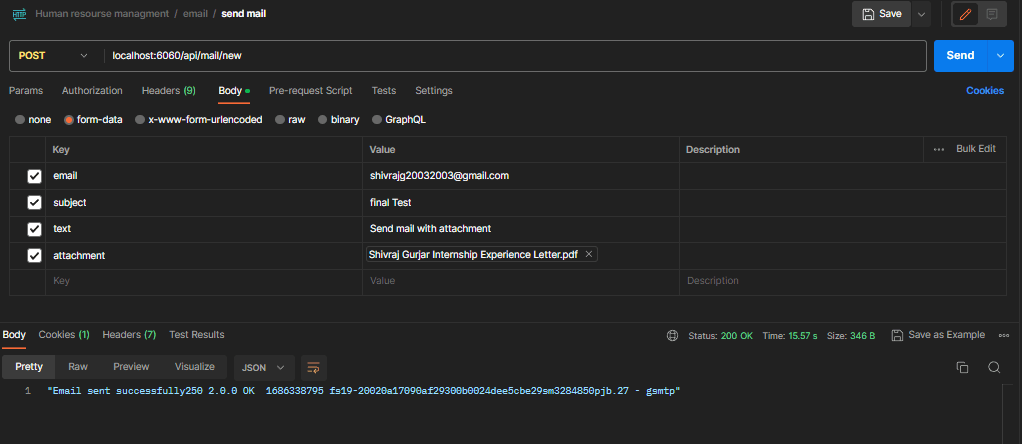The image size is (1022, 444).
Task: Open the comments icon
Action: click(x=992, y=14)
